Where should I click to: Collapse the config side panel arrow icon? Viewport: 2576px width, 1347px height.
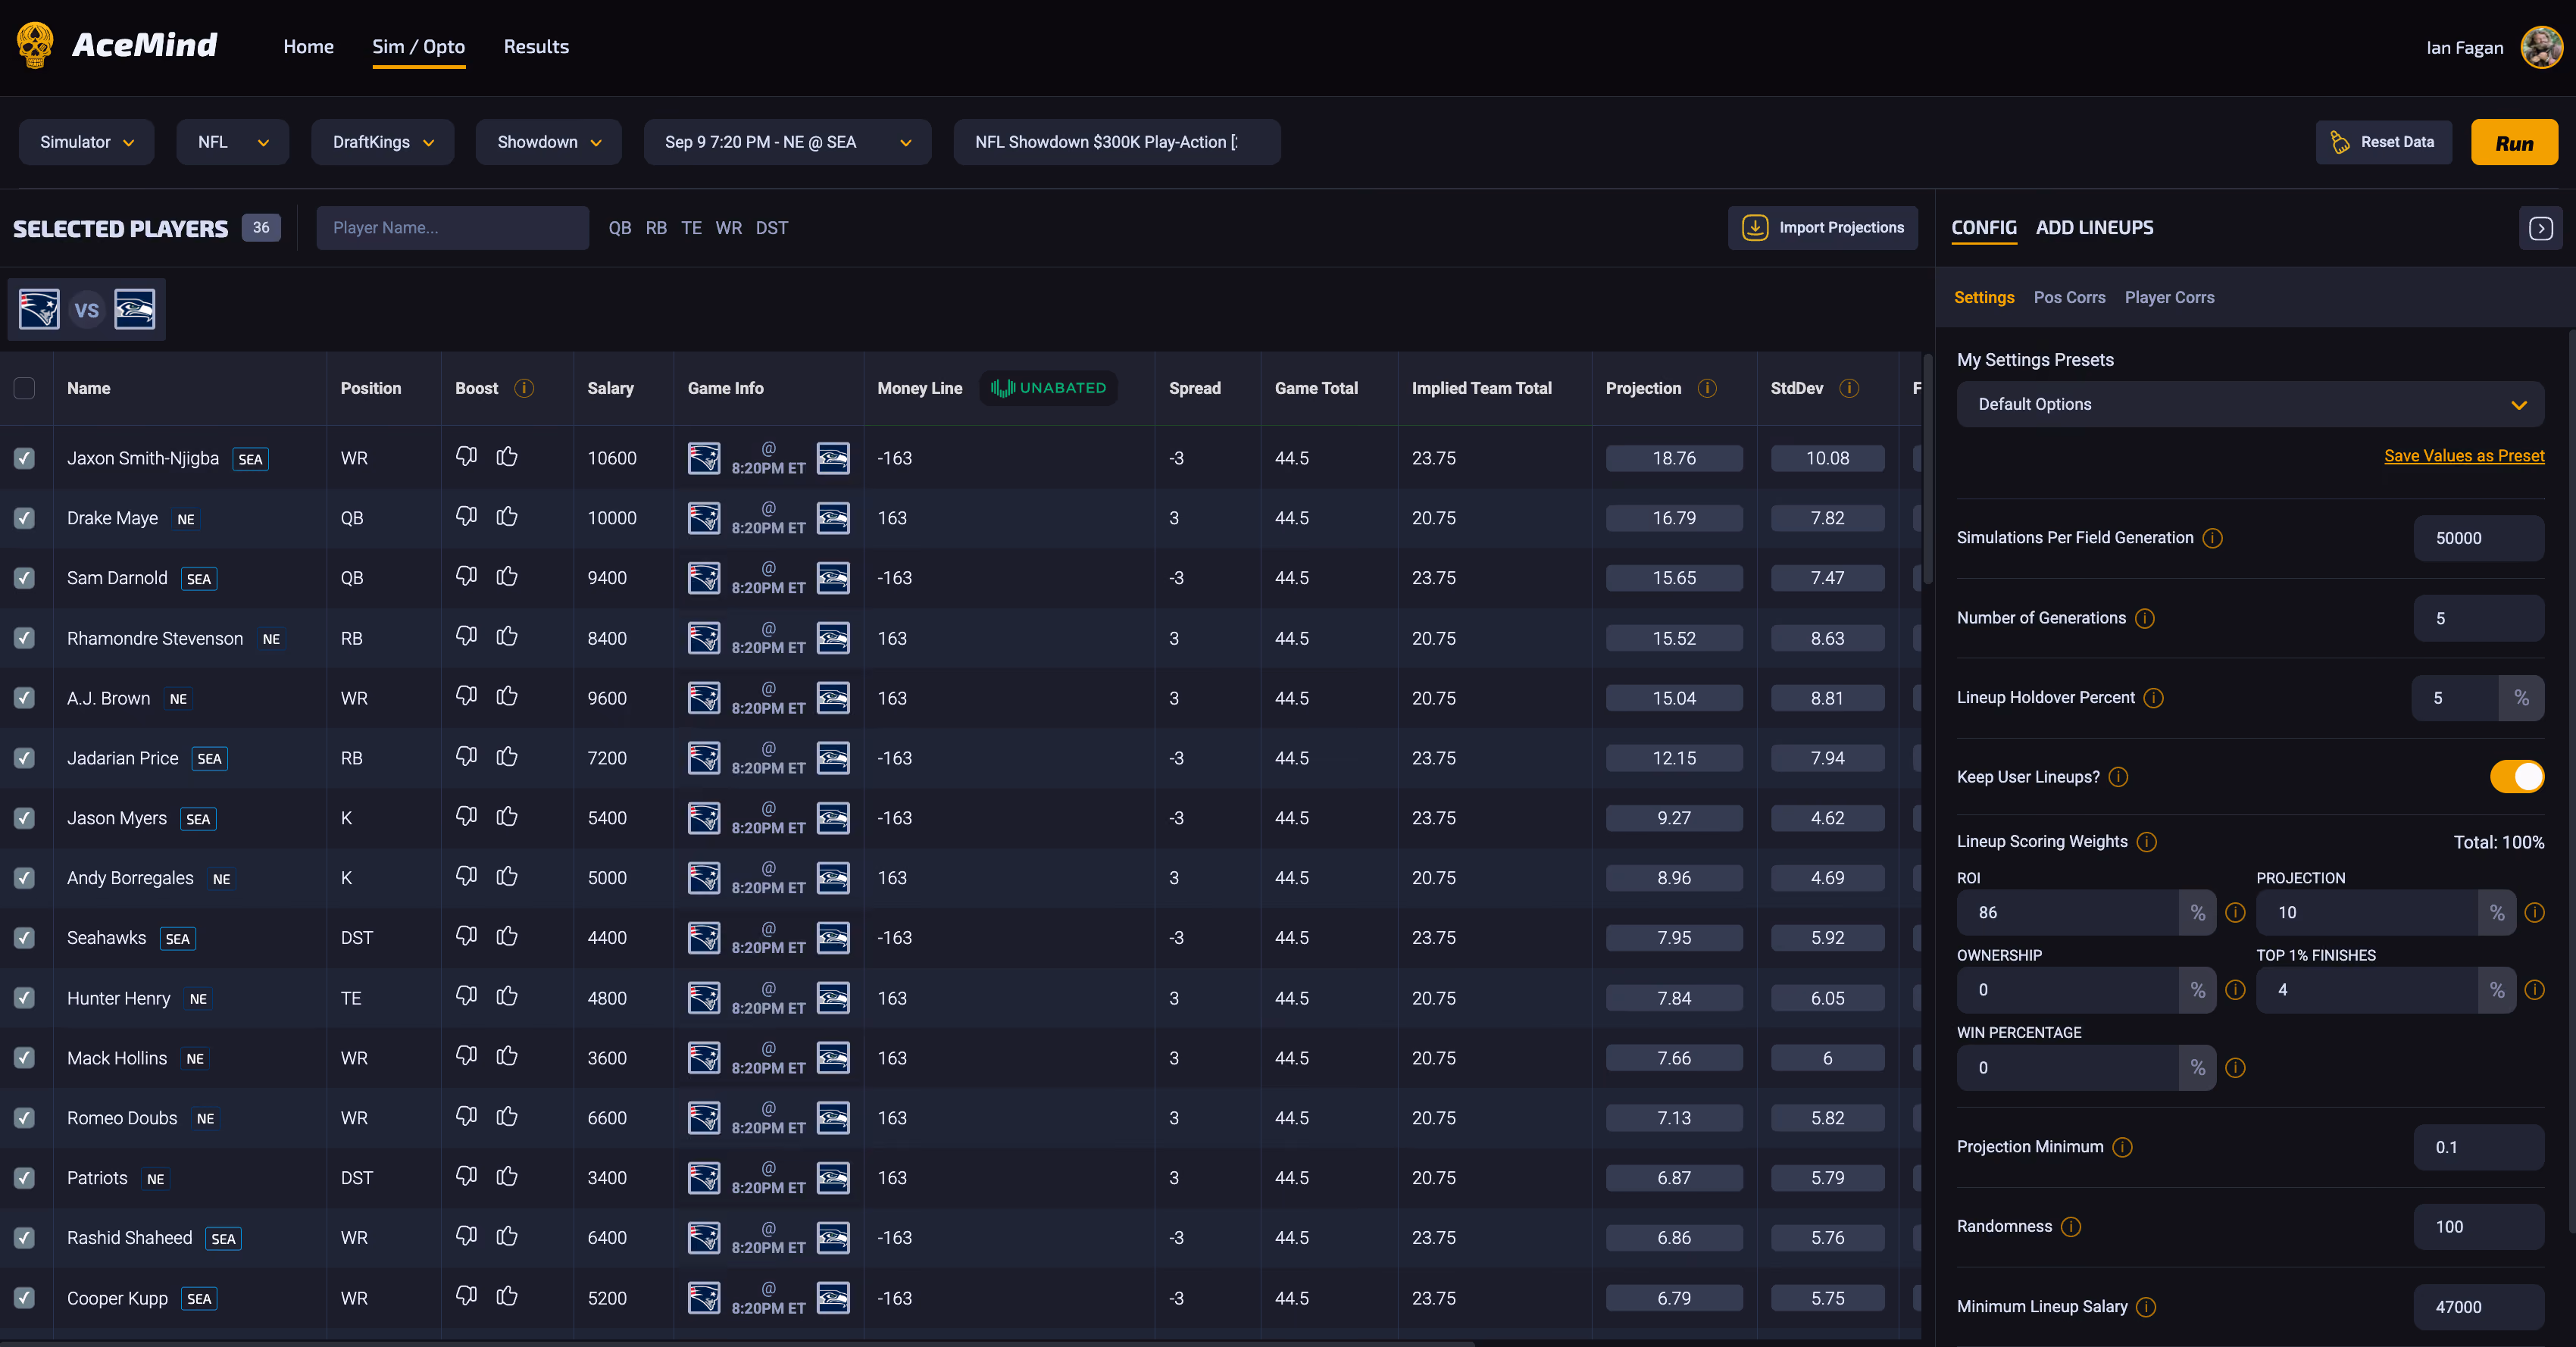(x=2541, y=228)
